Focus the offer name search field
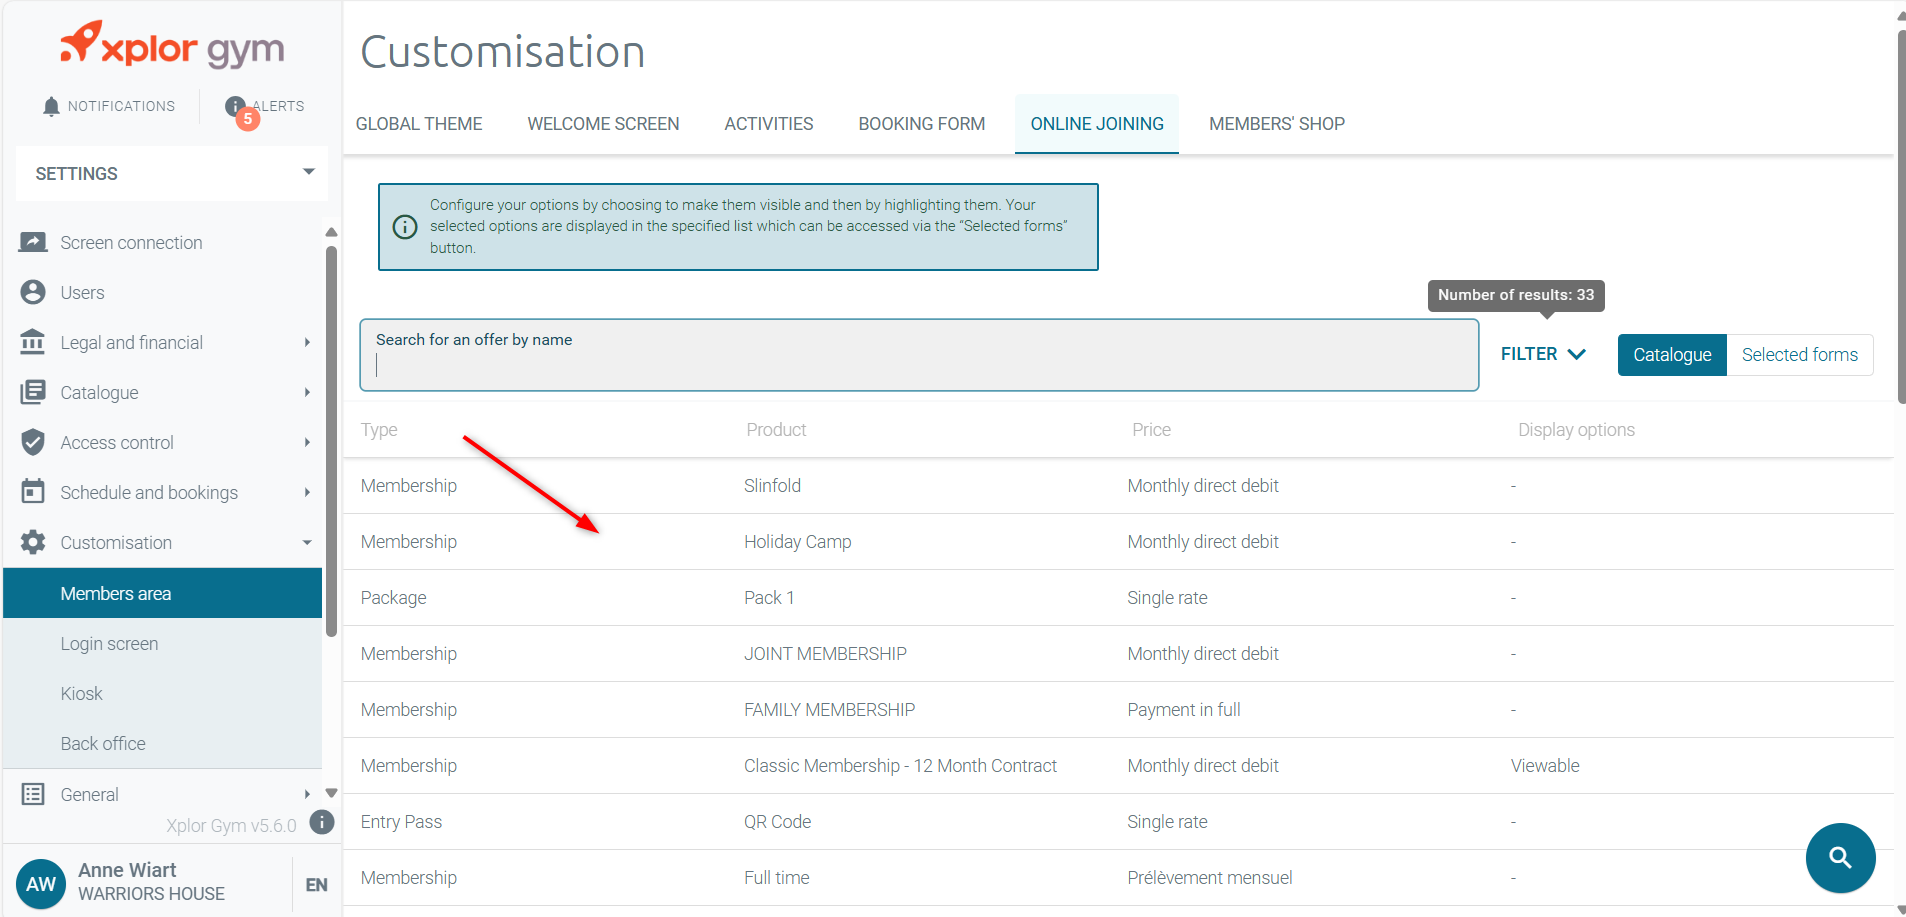 point(918,365)
